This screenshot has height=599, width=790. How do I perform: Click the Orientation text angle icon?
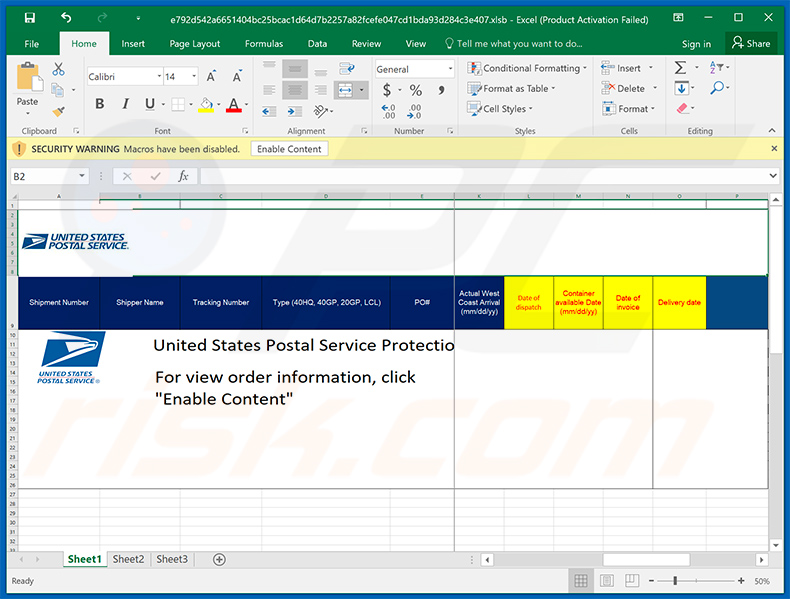pos(320,111)
